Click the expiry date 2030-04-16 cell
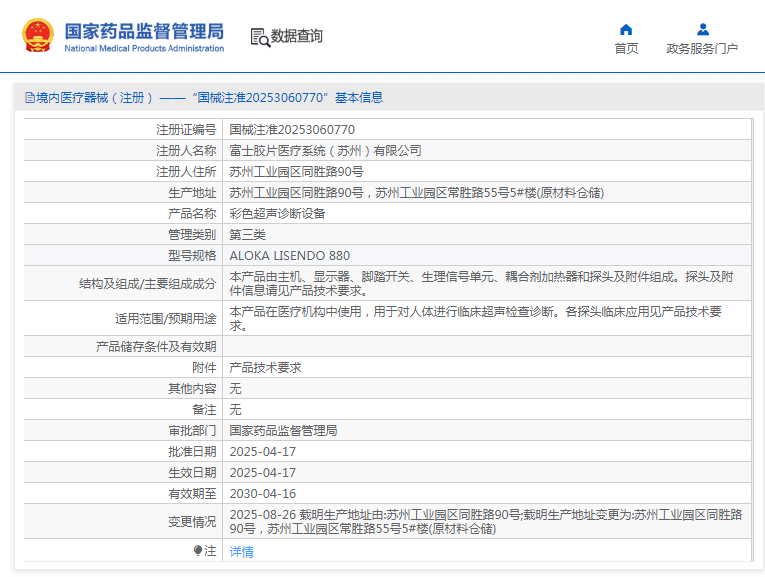 (263, 494)
